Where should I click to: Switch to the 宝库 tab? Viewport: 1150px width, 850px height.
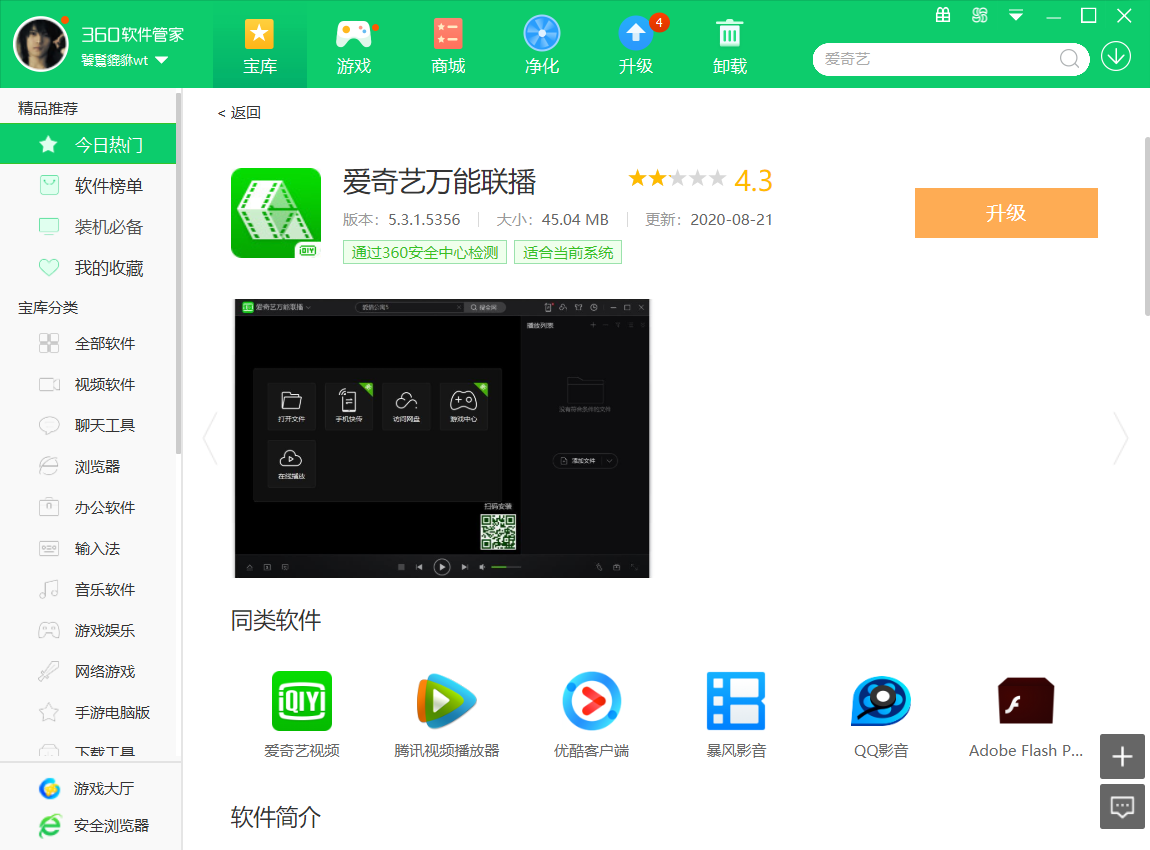[259, 44]
